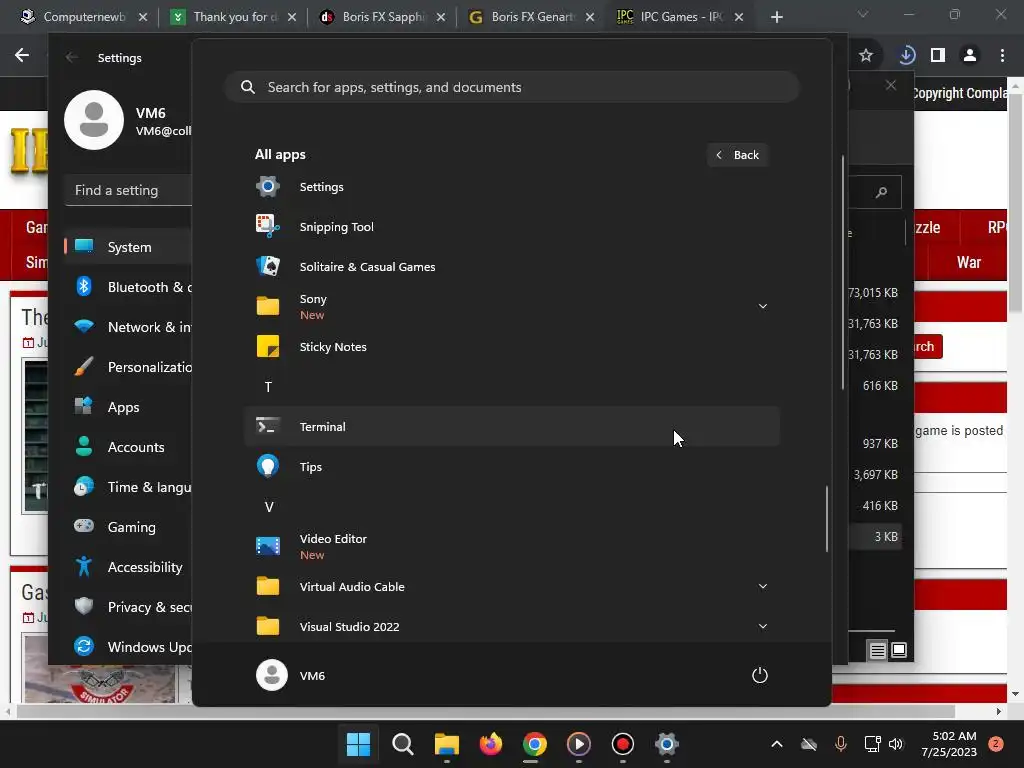Screen dimensions: 1024x768
Task: Open a new Chrome tab
Action: pos(776,18)
